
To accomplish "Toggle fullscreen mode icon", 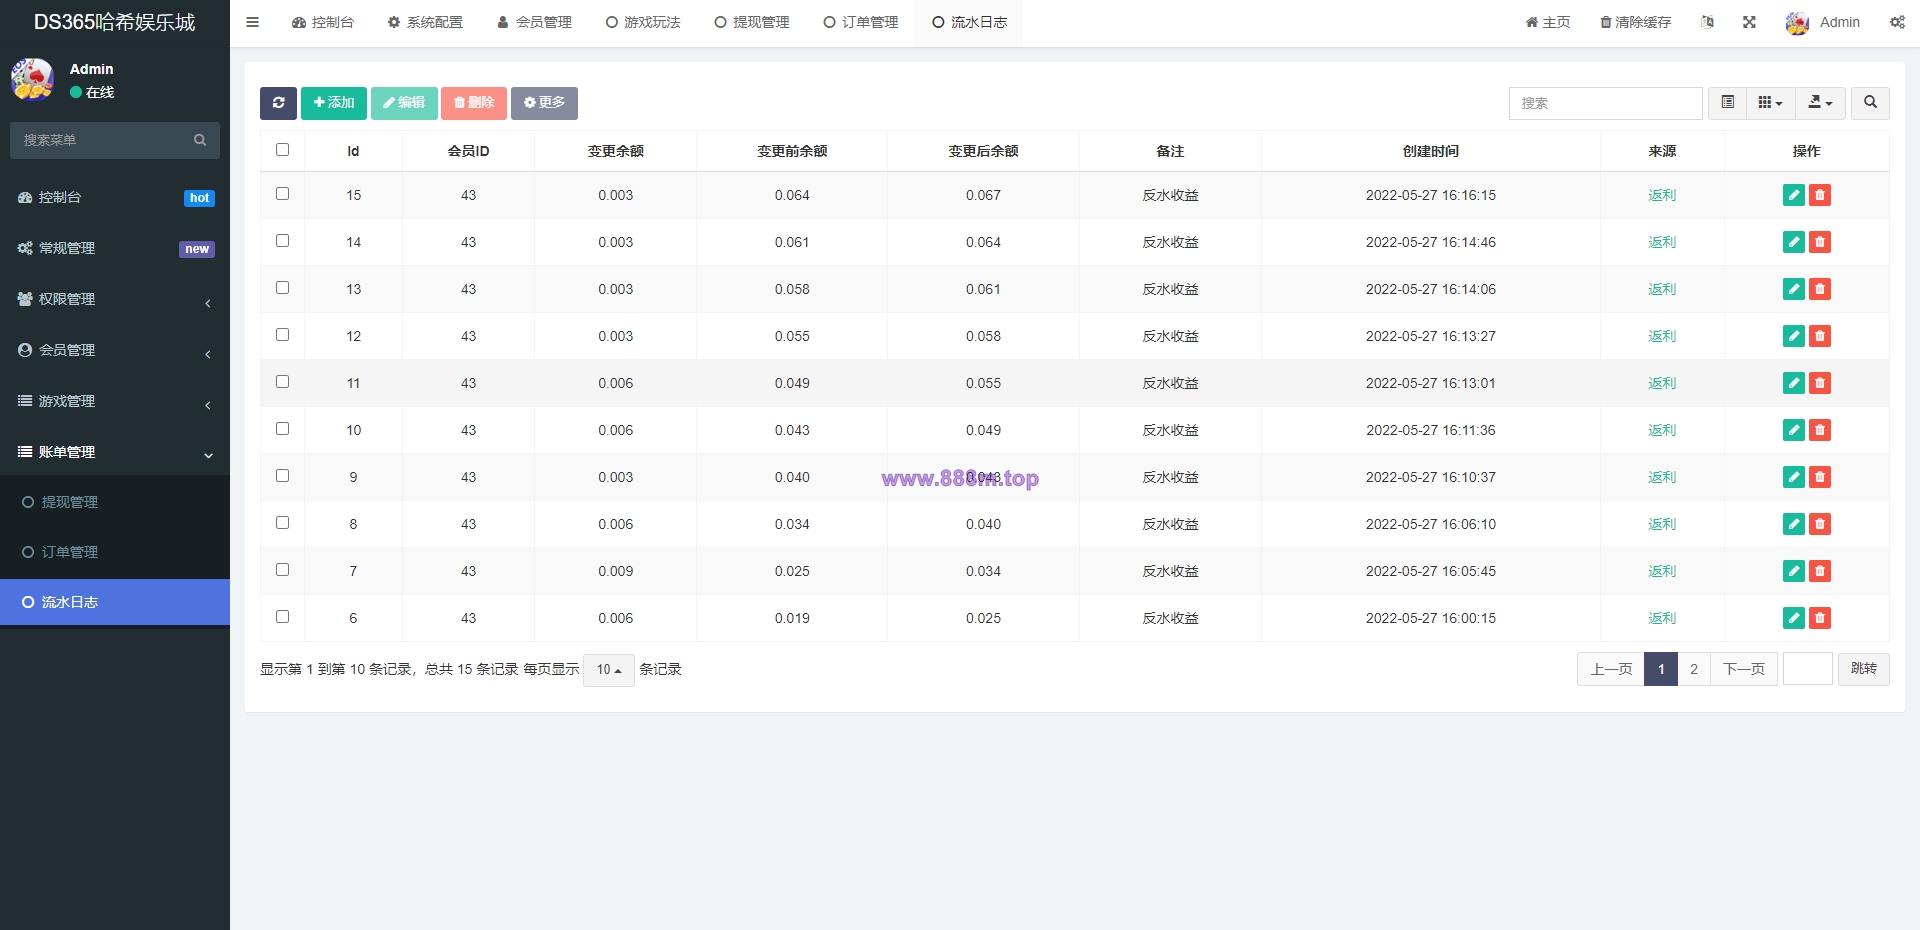I will [x=1749, y=22].
